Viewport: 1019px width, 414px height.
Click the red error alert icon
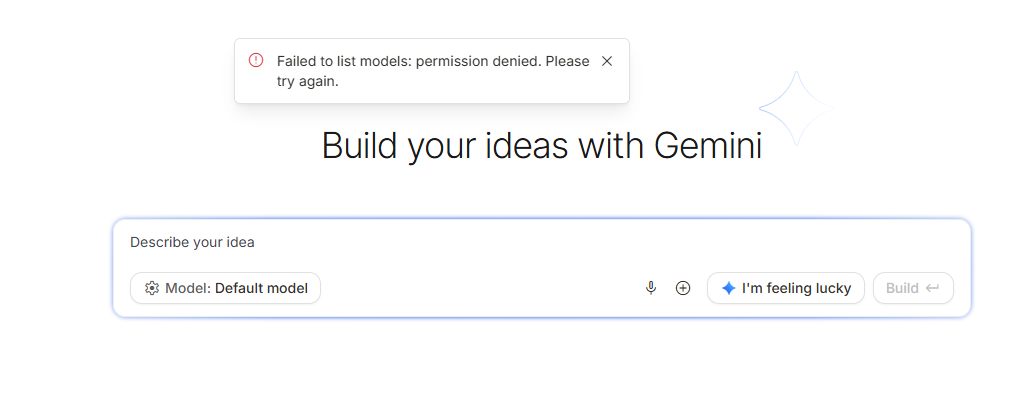(x=256, y=60)
